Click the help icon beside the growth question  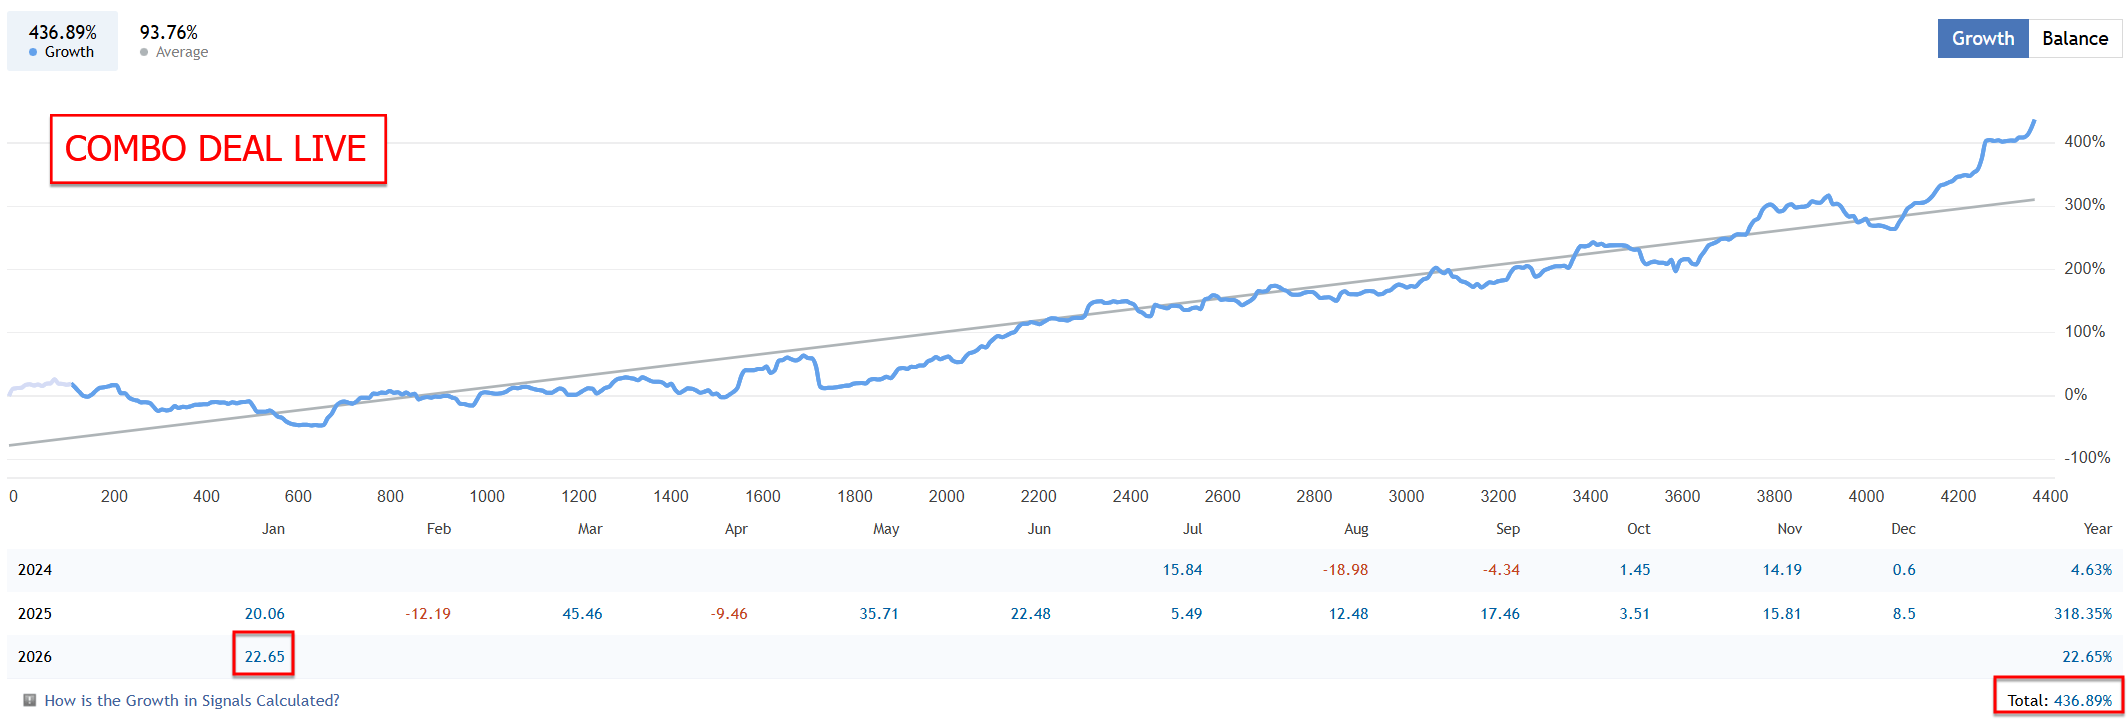point(30,700)
